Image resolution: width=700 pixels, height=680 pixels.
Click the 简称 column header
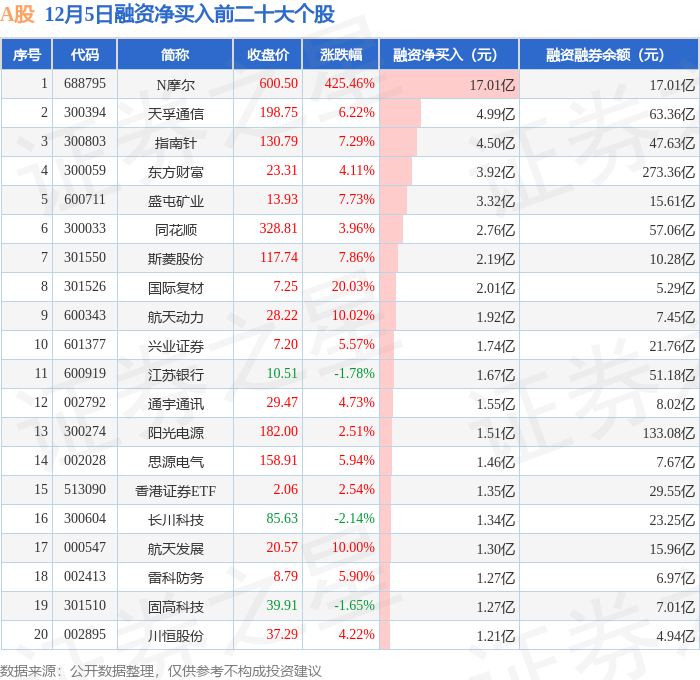175,54
